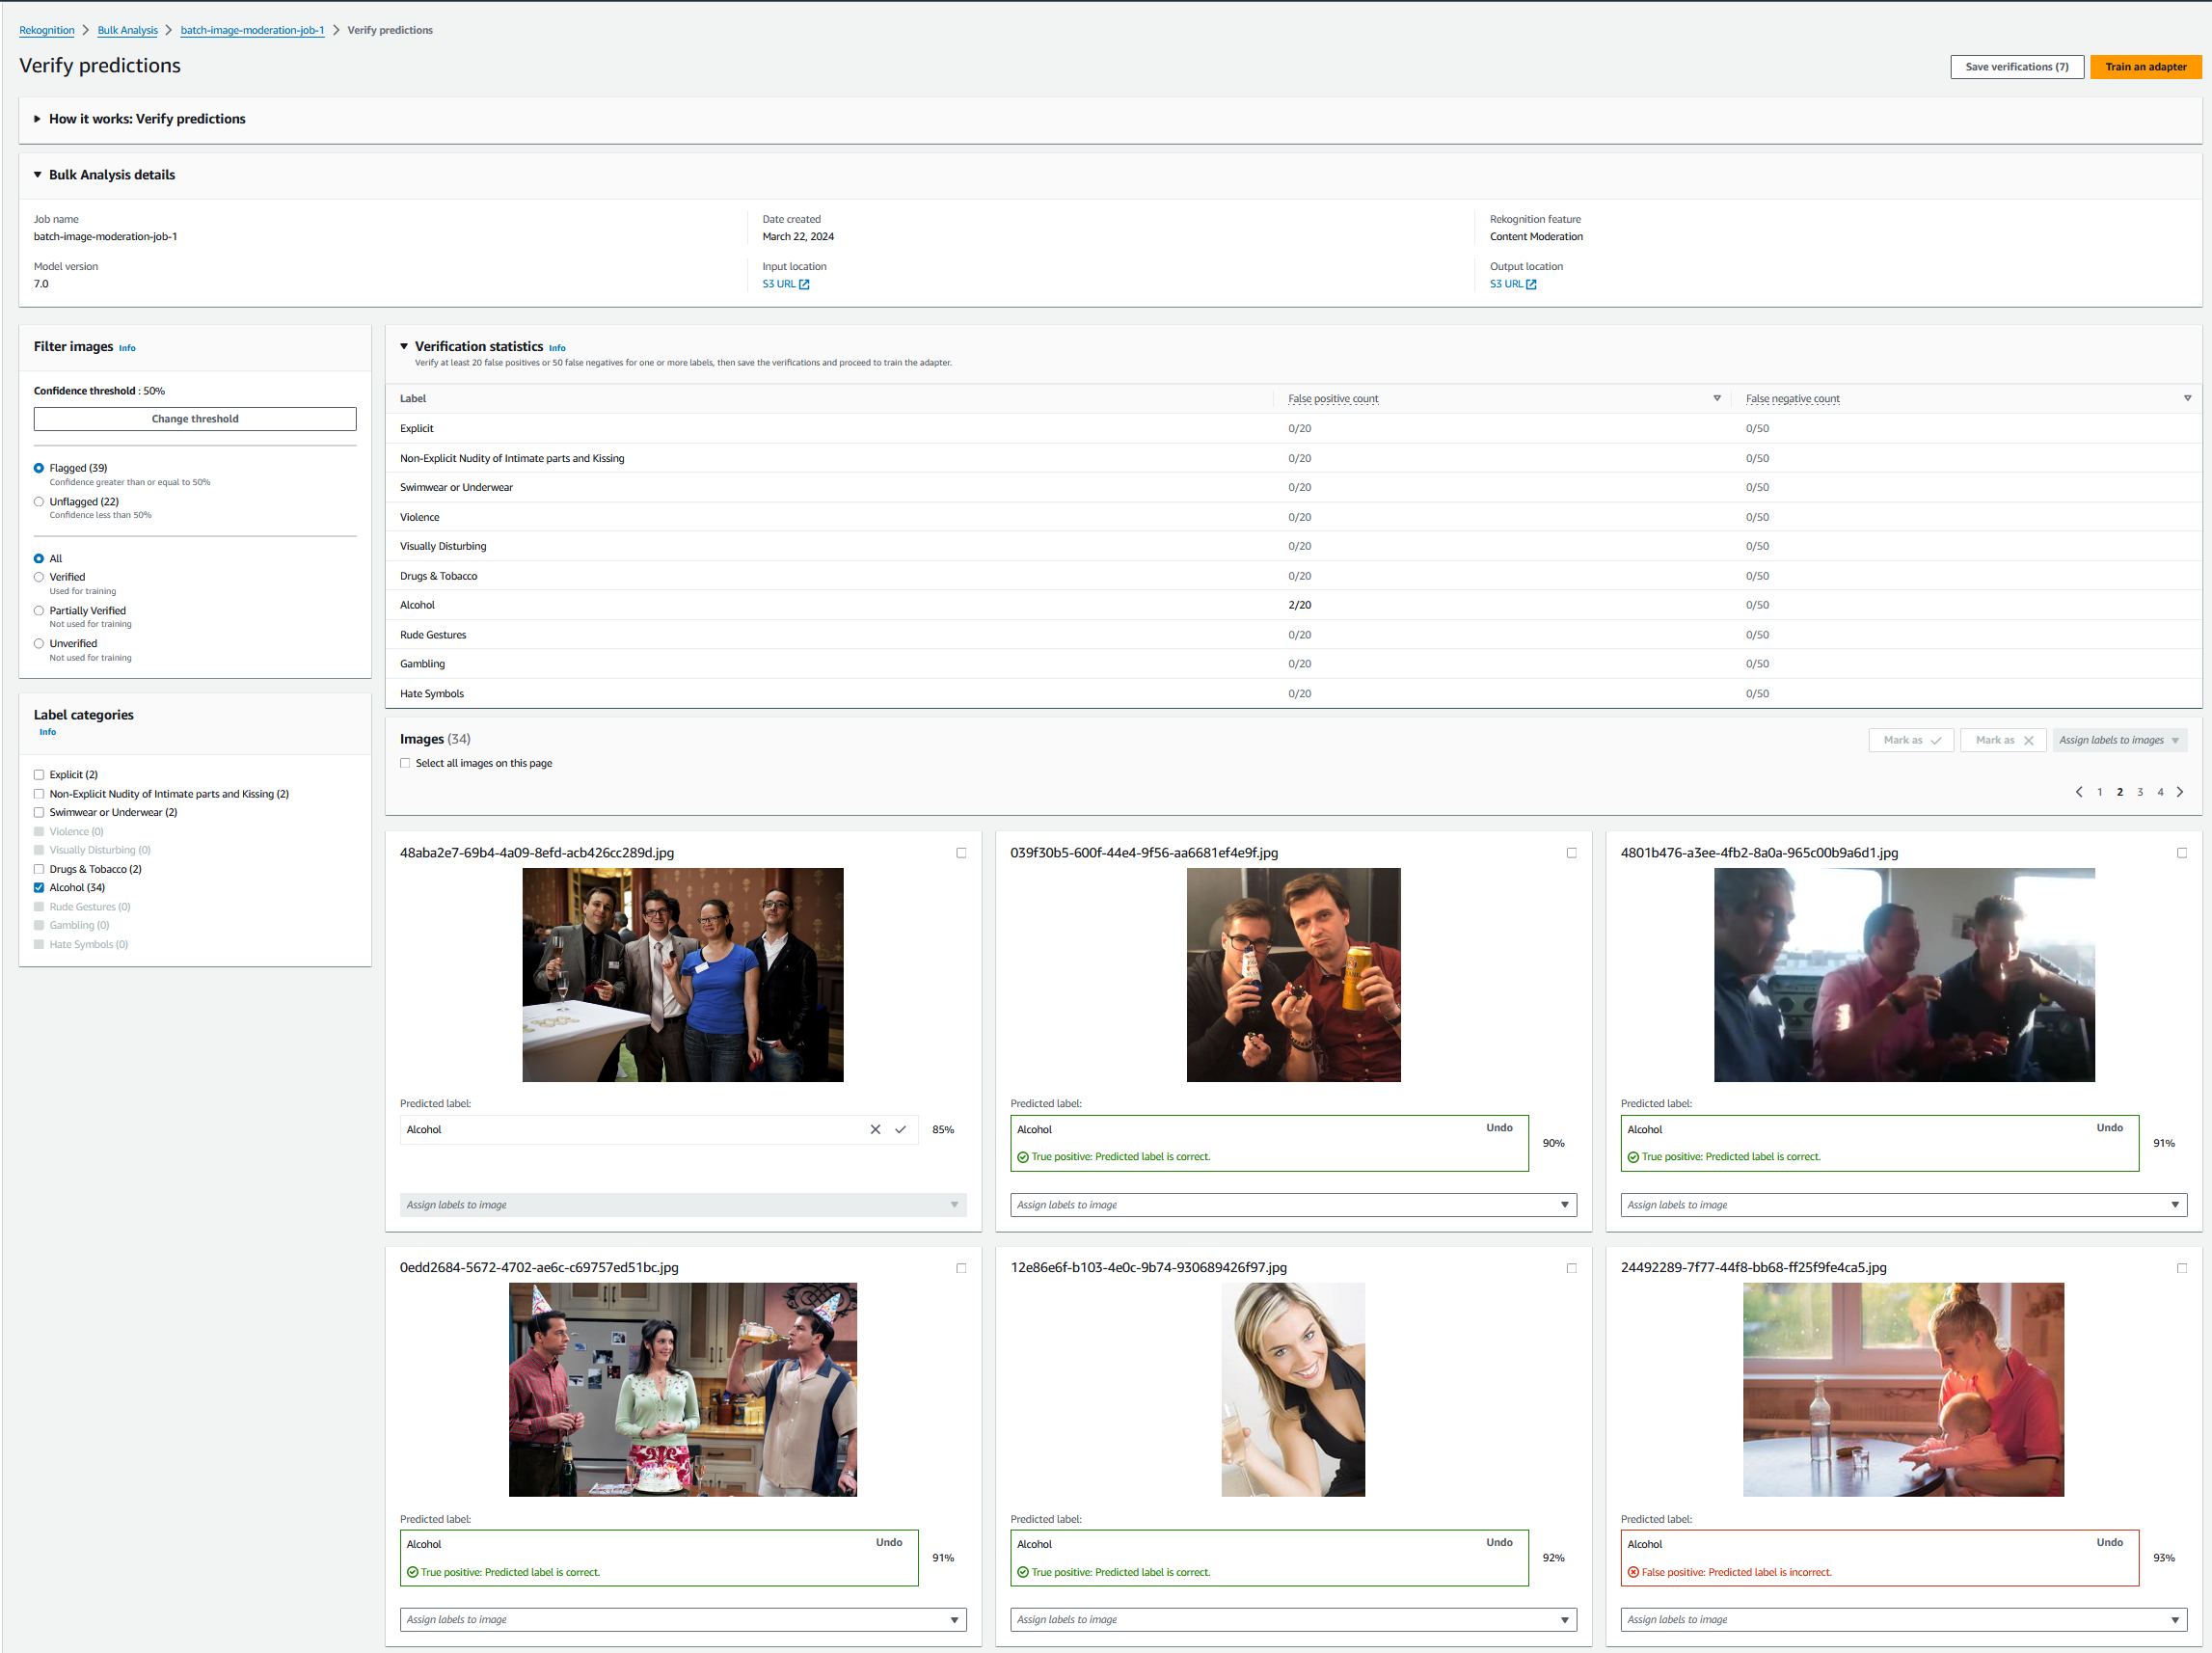This screenshot has width=2212, height=1653.
Task: Go to page 3 of images
Action: point(2140,792)
